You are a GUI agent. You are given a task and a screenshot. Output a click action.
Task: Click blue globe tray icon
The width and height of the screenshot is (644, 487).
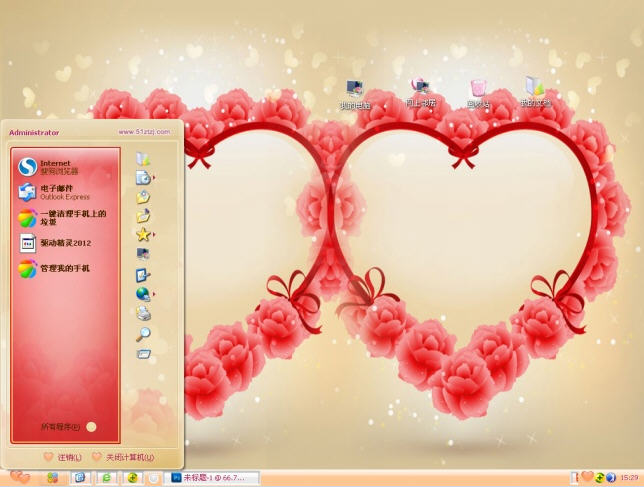[x=611, y=478]
